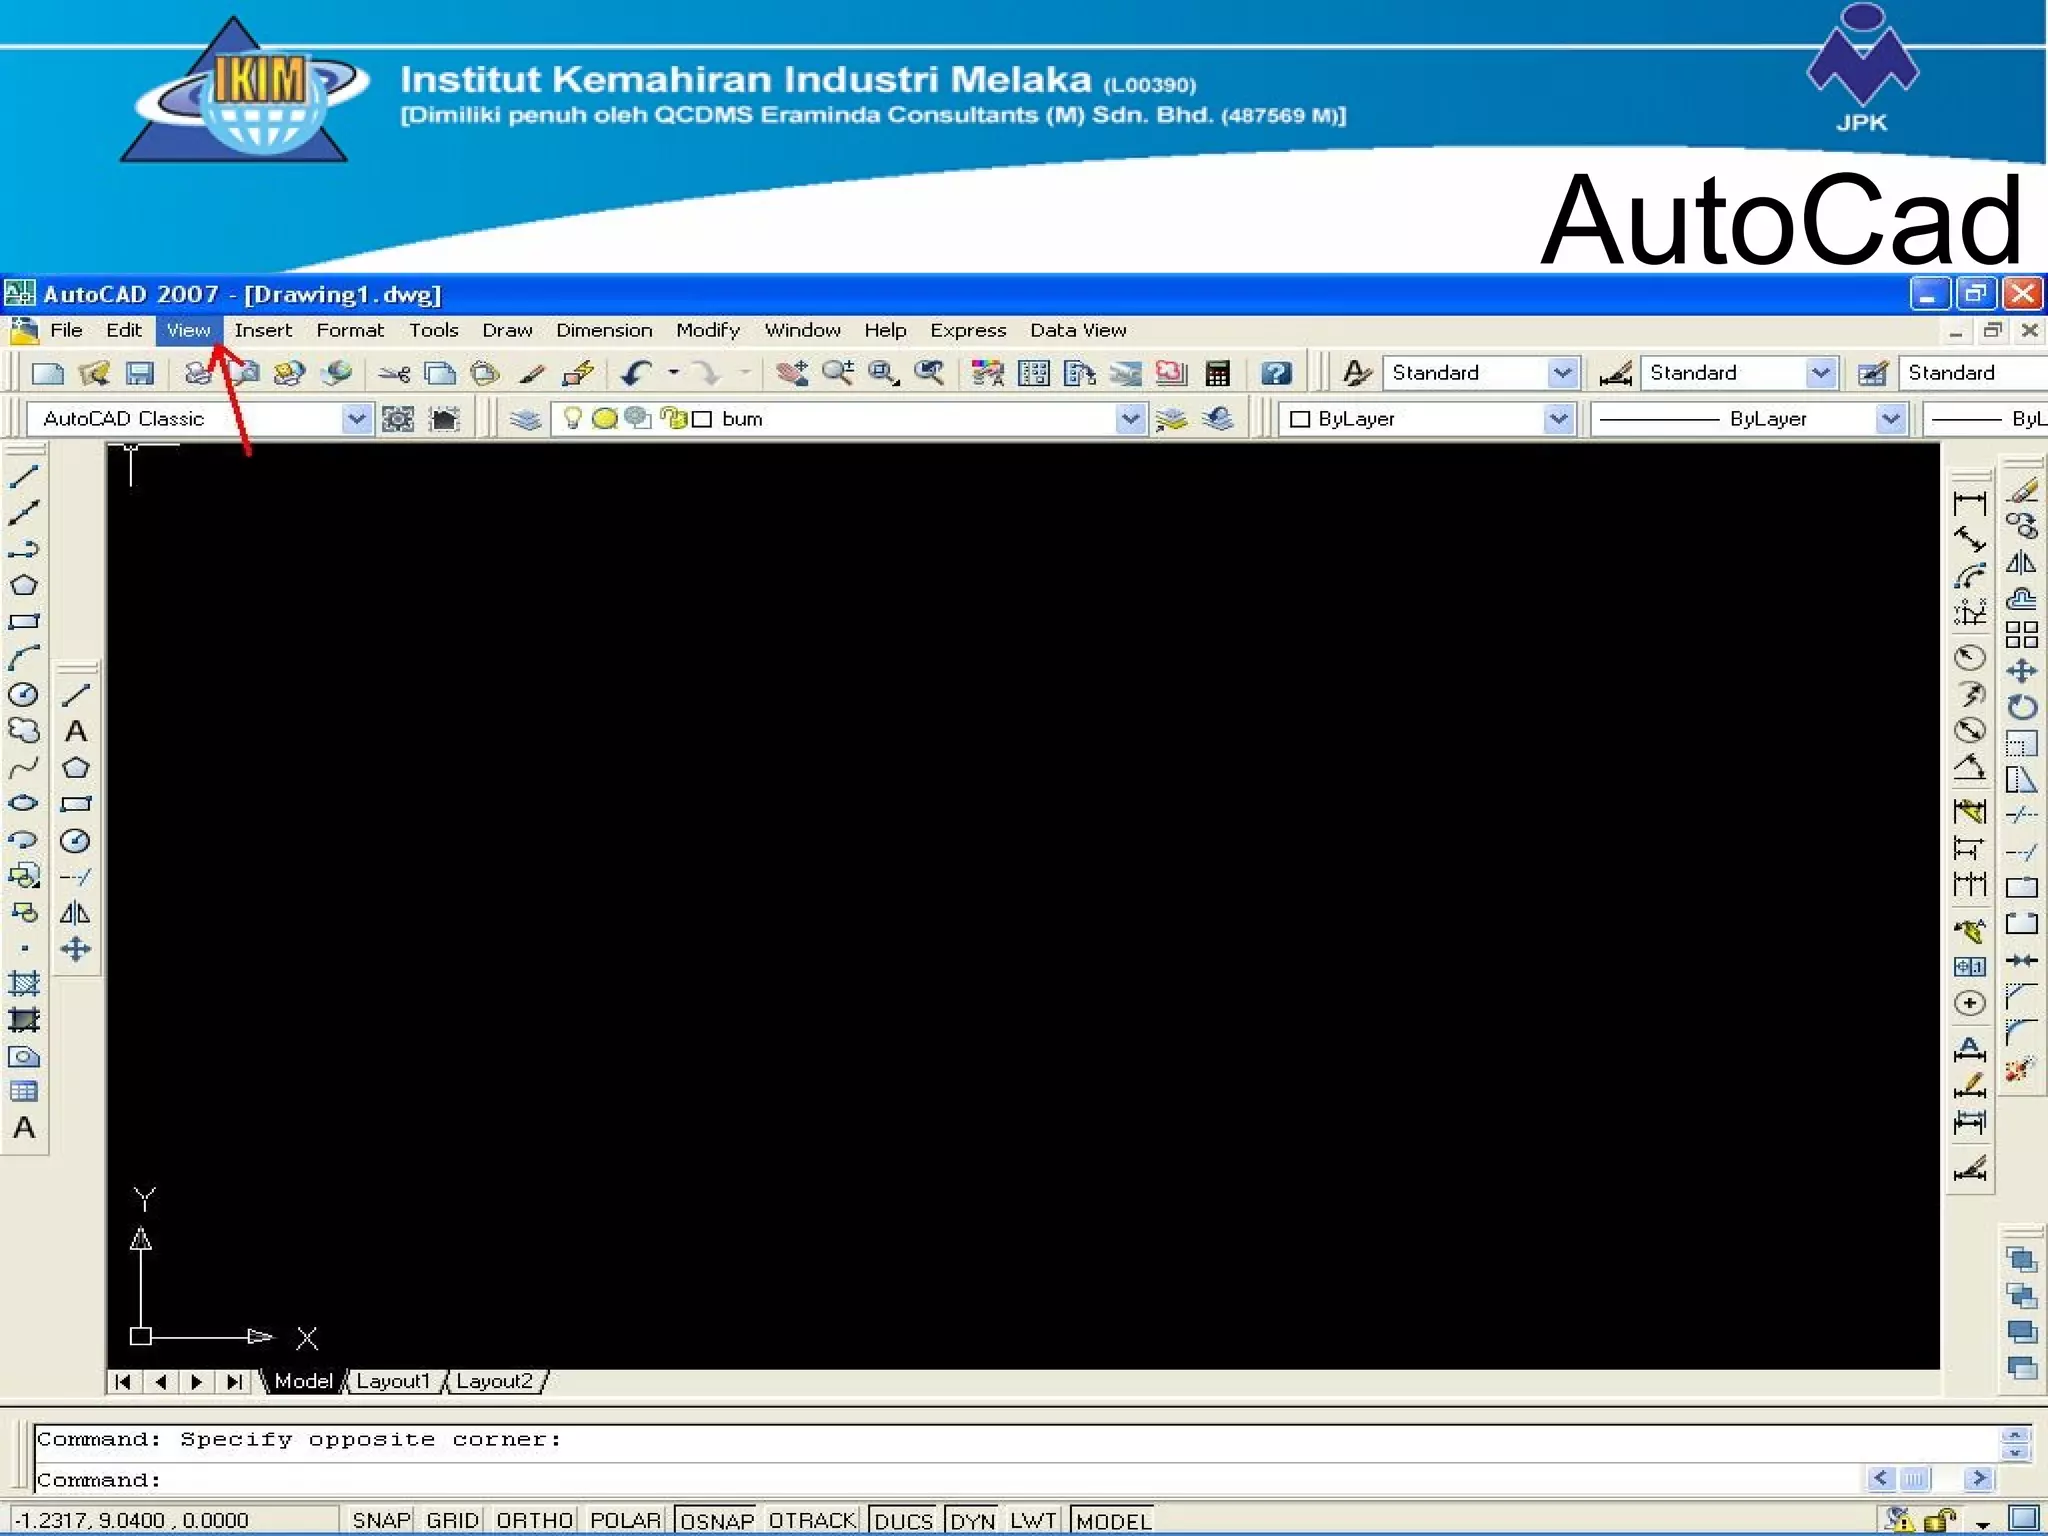
Task: Select the Polygon tool in left toolbar
Action: [24, 585]
